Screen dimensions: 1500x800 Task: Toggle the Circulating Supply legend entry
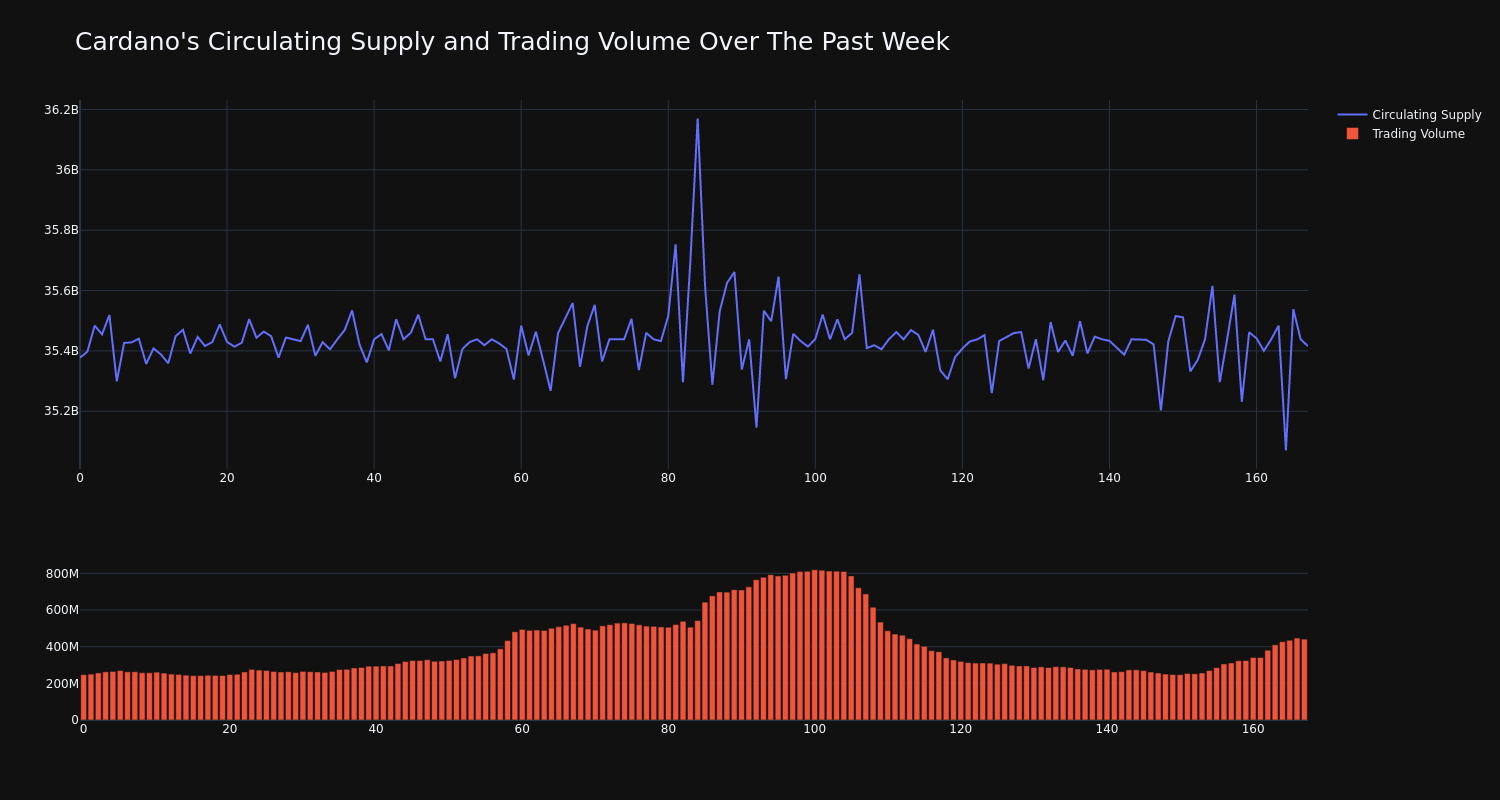(x=1409, y=115)
